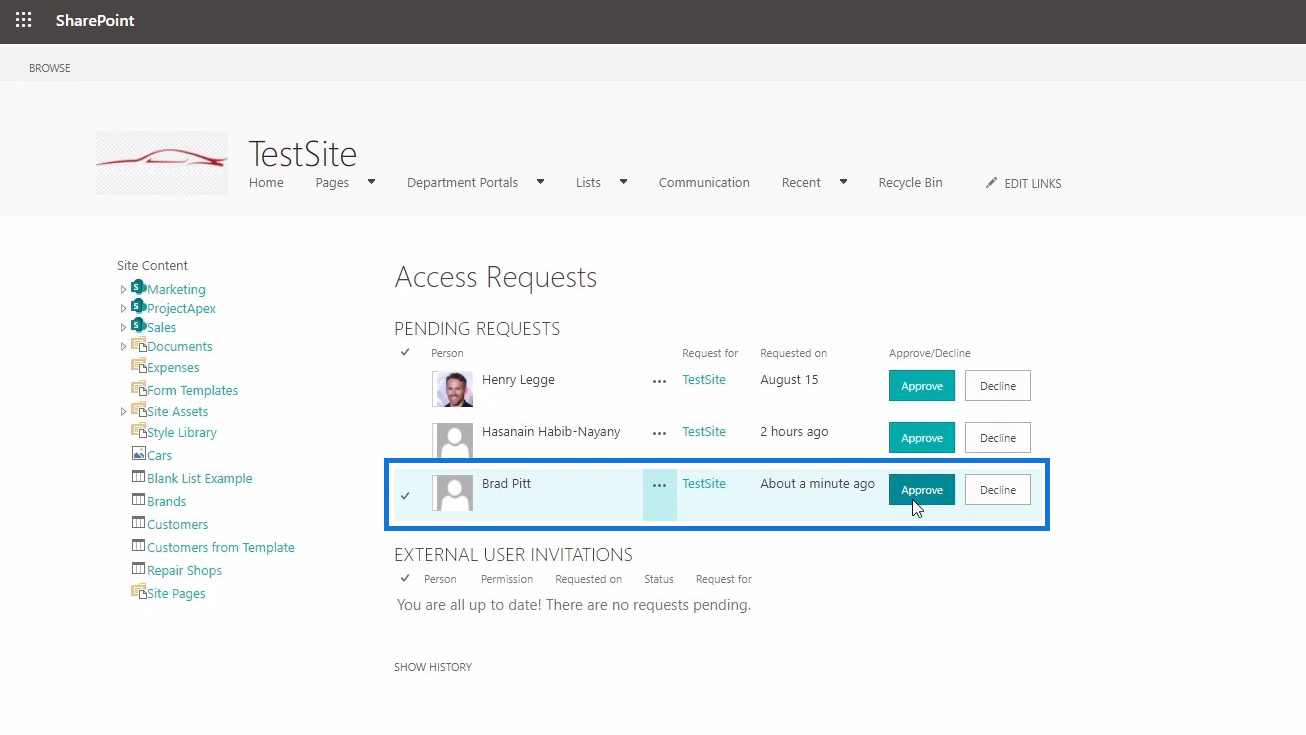Open the Pages navigation dropdown arrow

[371, 182]
